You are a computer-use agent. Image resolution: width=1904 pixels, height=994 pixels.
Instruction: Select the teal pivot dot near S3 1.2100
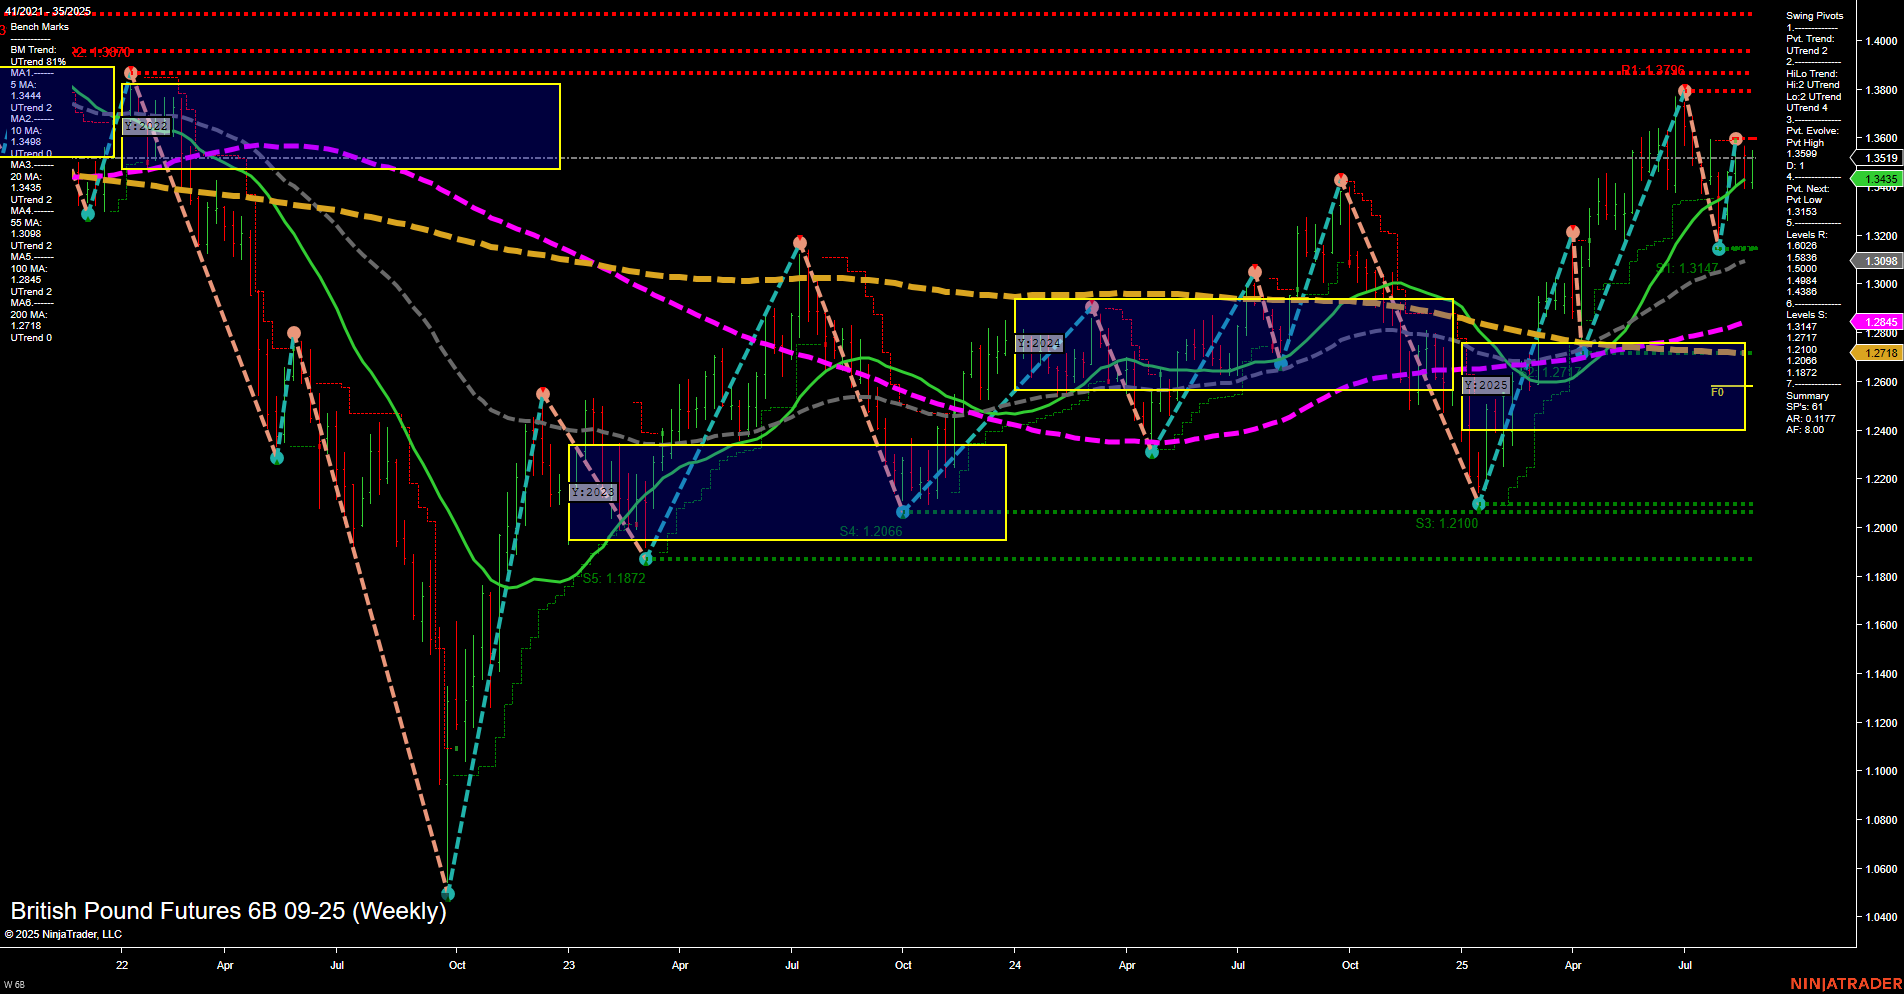point(1479,504)
